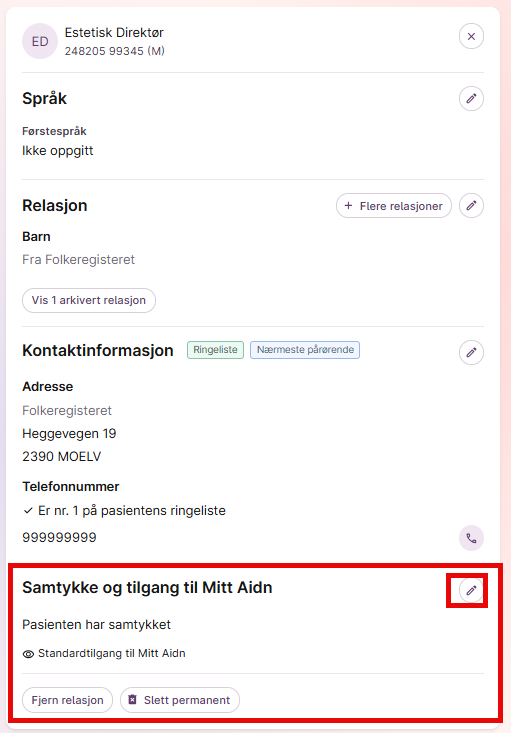511x733 pixels.
Task: Click the Standardtilgang til Mitt Aidn label
Action: pyautogui.click(x=112, y=654)
